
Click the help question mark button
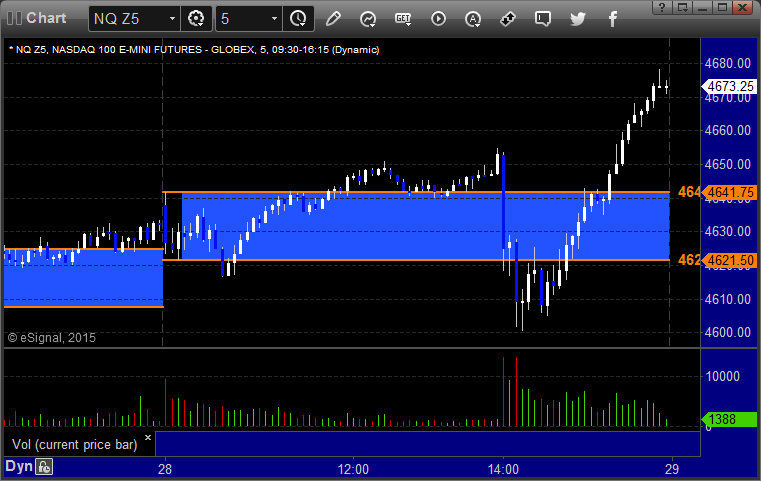[x=662, y=7]
